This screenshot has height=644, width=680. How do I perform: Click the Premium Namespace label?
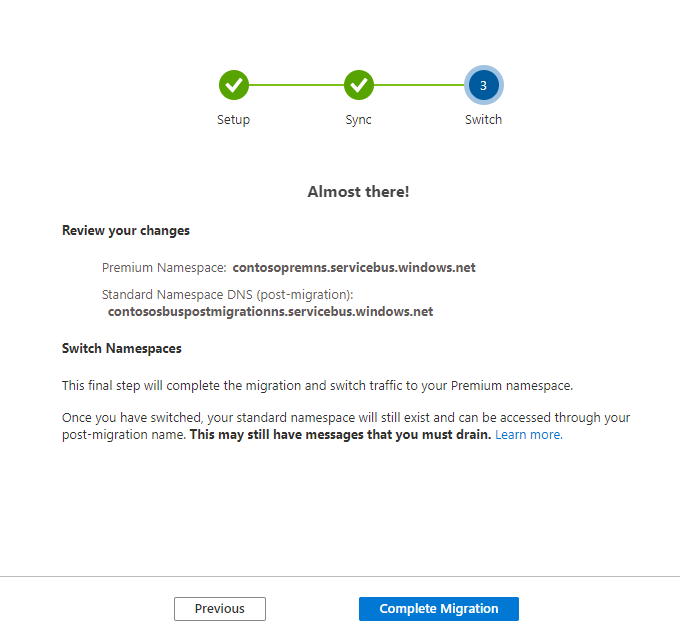tap(164, 268)
